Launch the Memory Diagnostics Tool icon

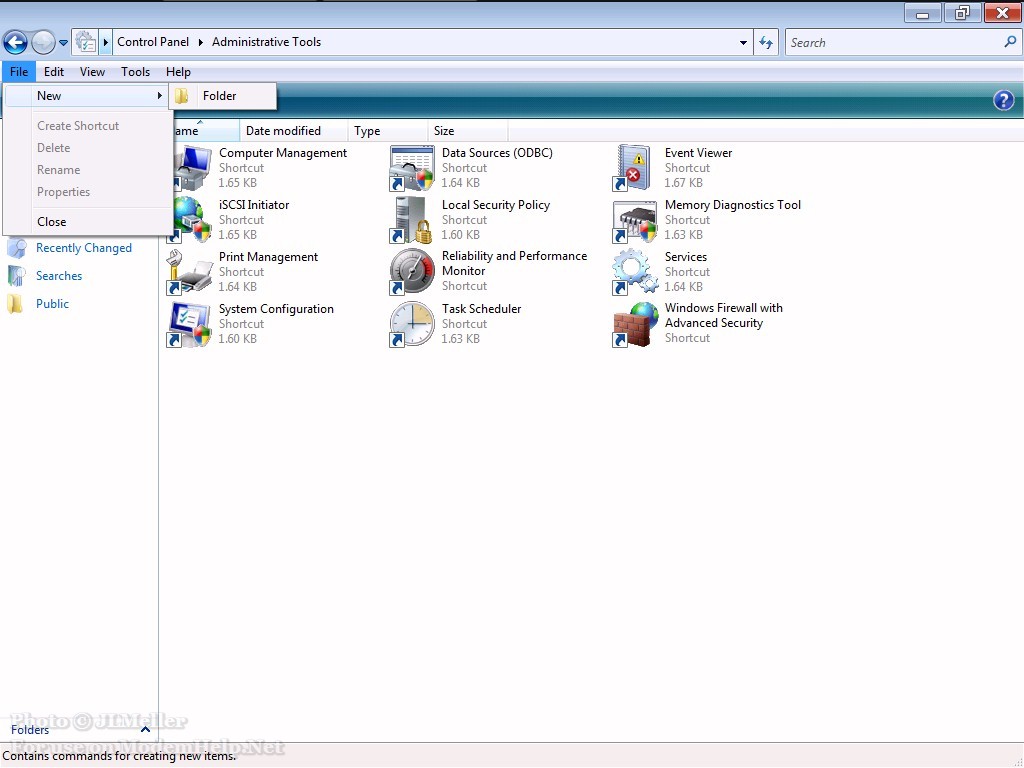(x=635, y=220)
